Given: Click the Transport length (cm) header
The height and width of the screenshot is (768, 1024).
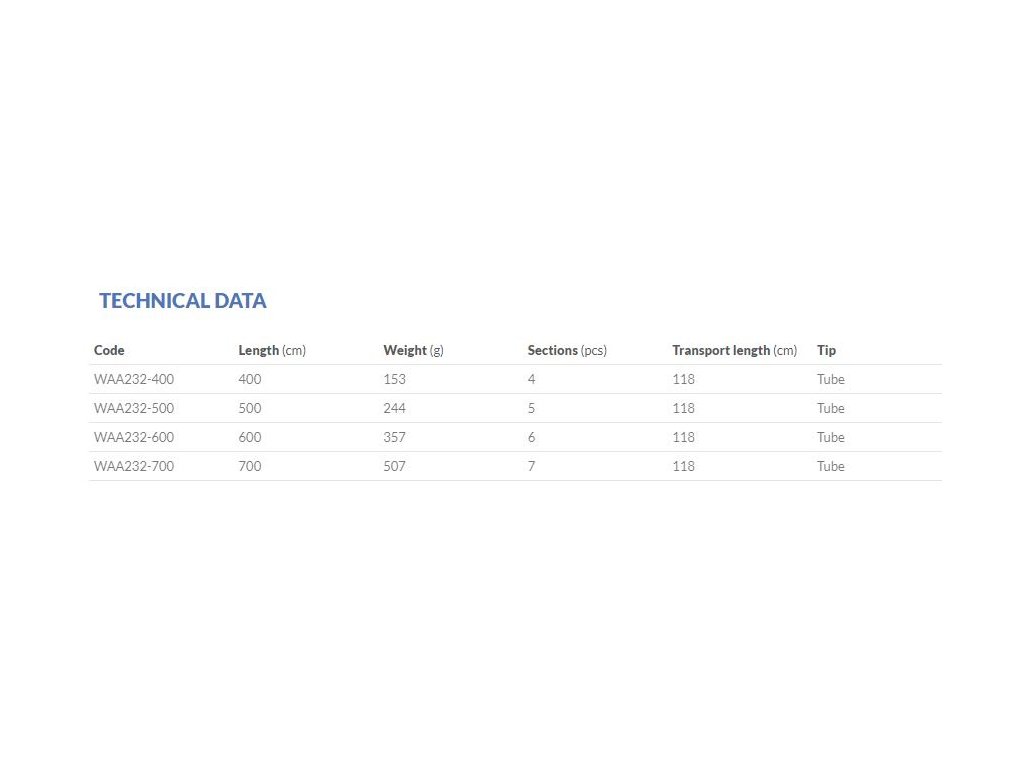Looking at the screenshot, I should 734,350.
